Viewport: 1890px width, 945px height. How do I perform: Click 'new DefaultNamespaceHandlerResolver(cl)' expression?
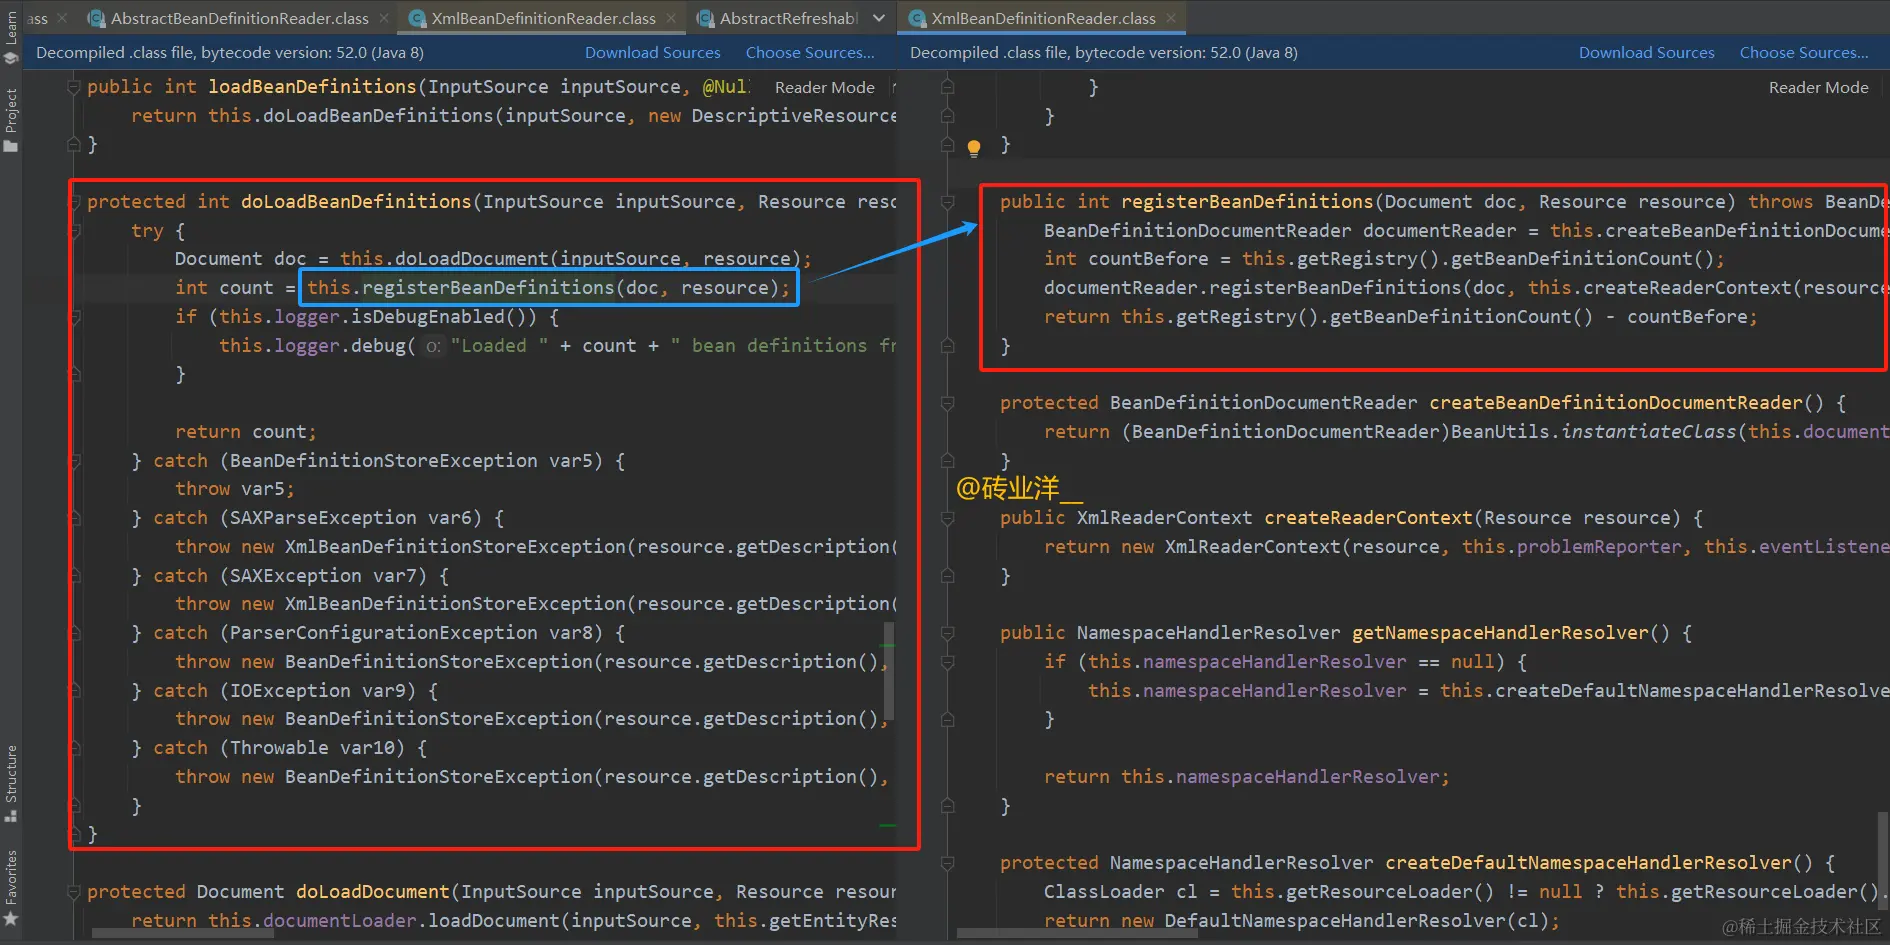(x=1334, y=921)
